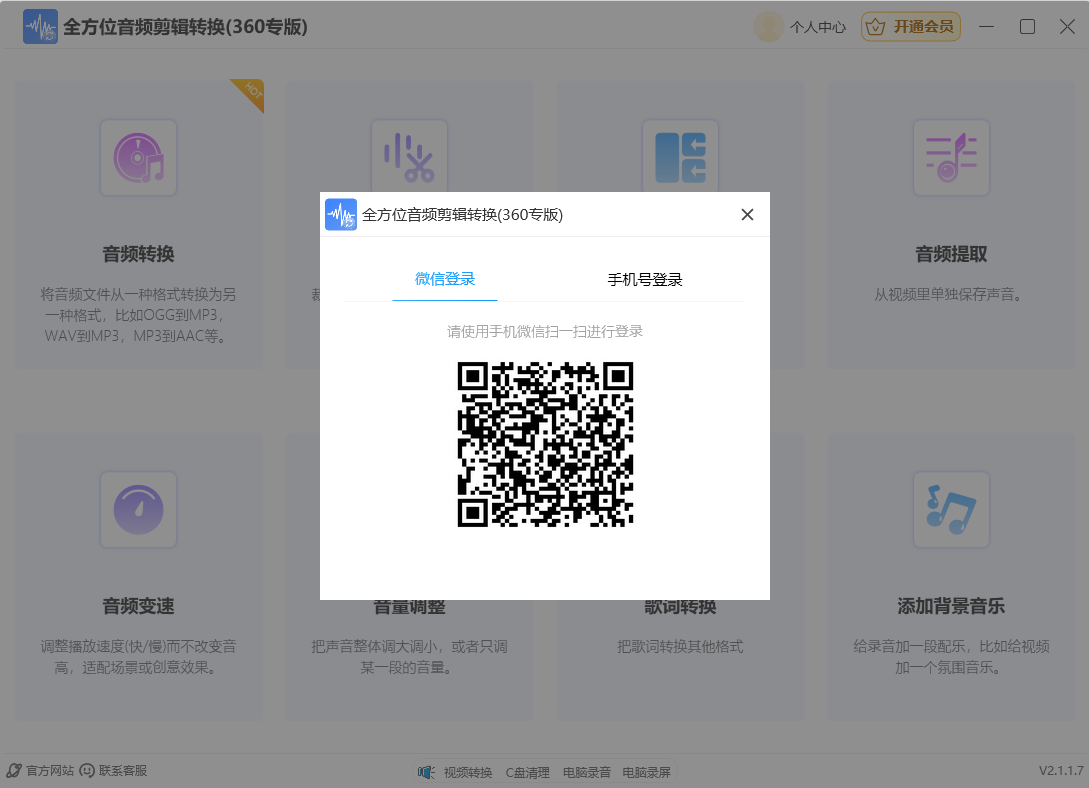Open the 添加背景音乐 icon
Screen dimensions: 1089x788
tap(951, 510)
